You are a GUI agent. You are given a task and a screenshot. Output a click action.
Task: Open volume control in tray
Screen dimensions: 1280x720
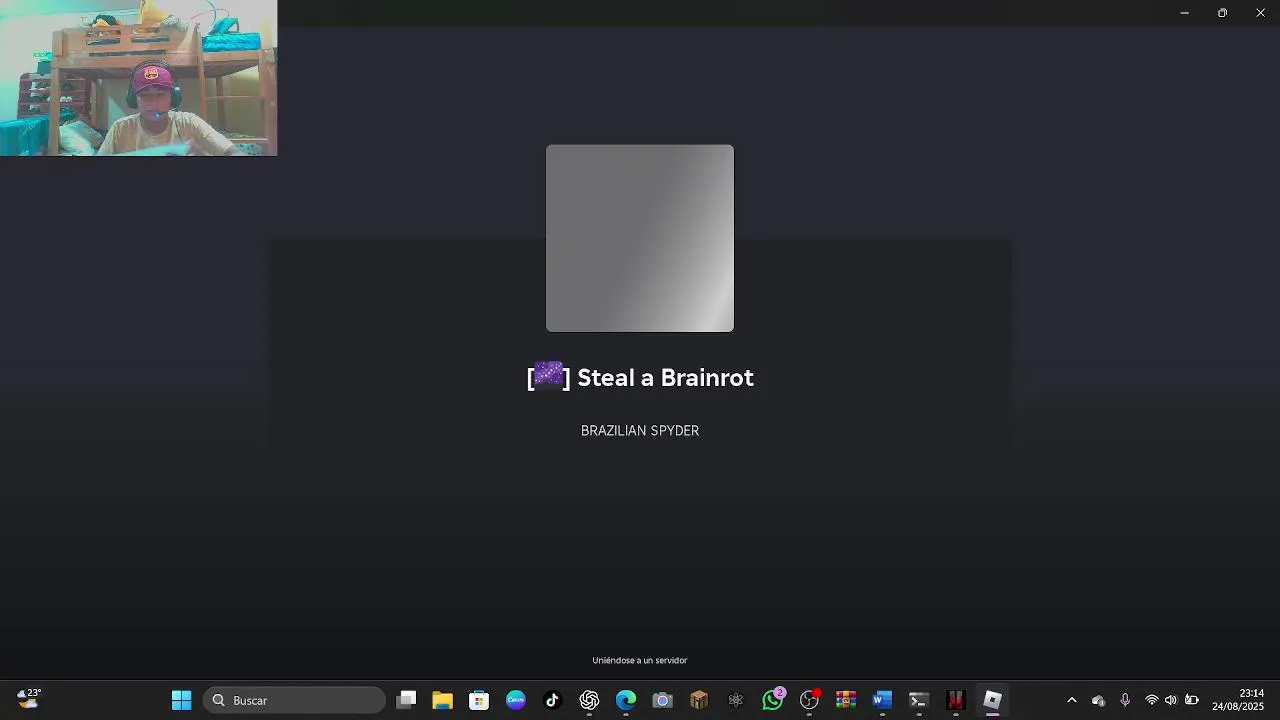1171,700
